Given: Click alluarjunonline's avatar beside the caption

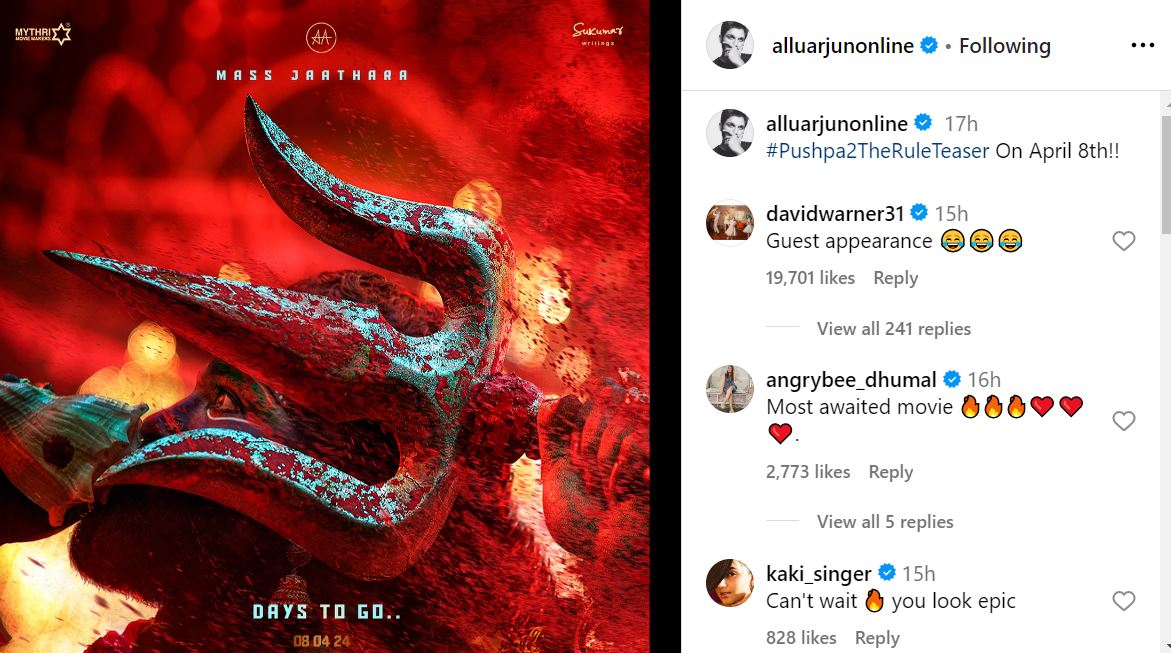Looking at the screenshot, I should point(730,133).
